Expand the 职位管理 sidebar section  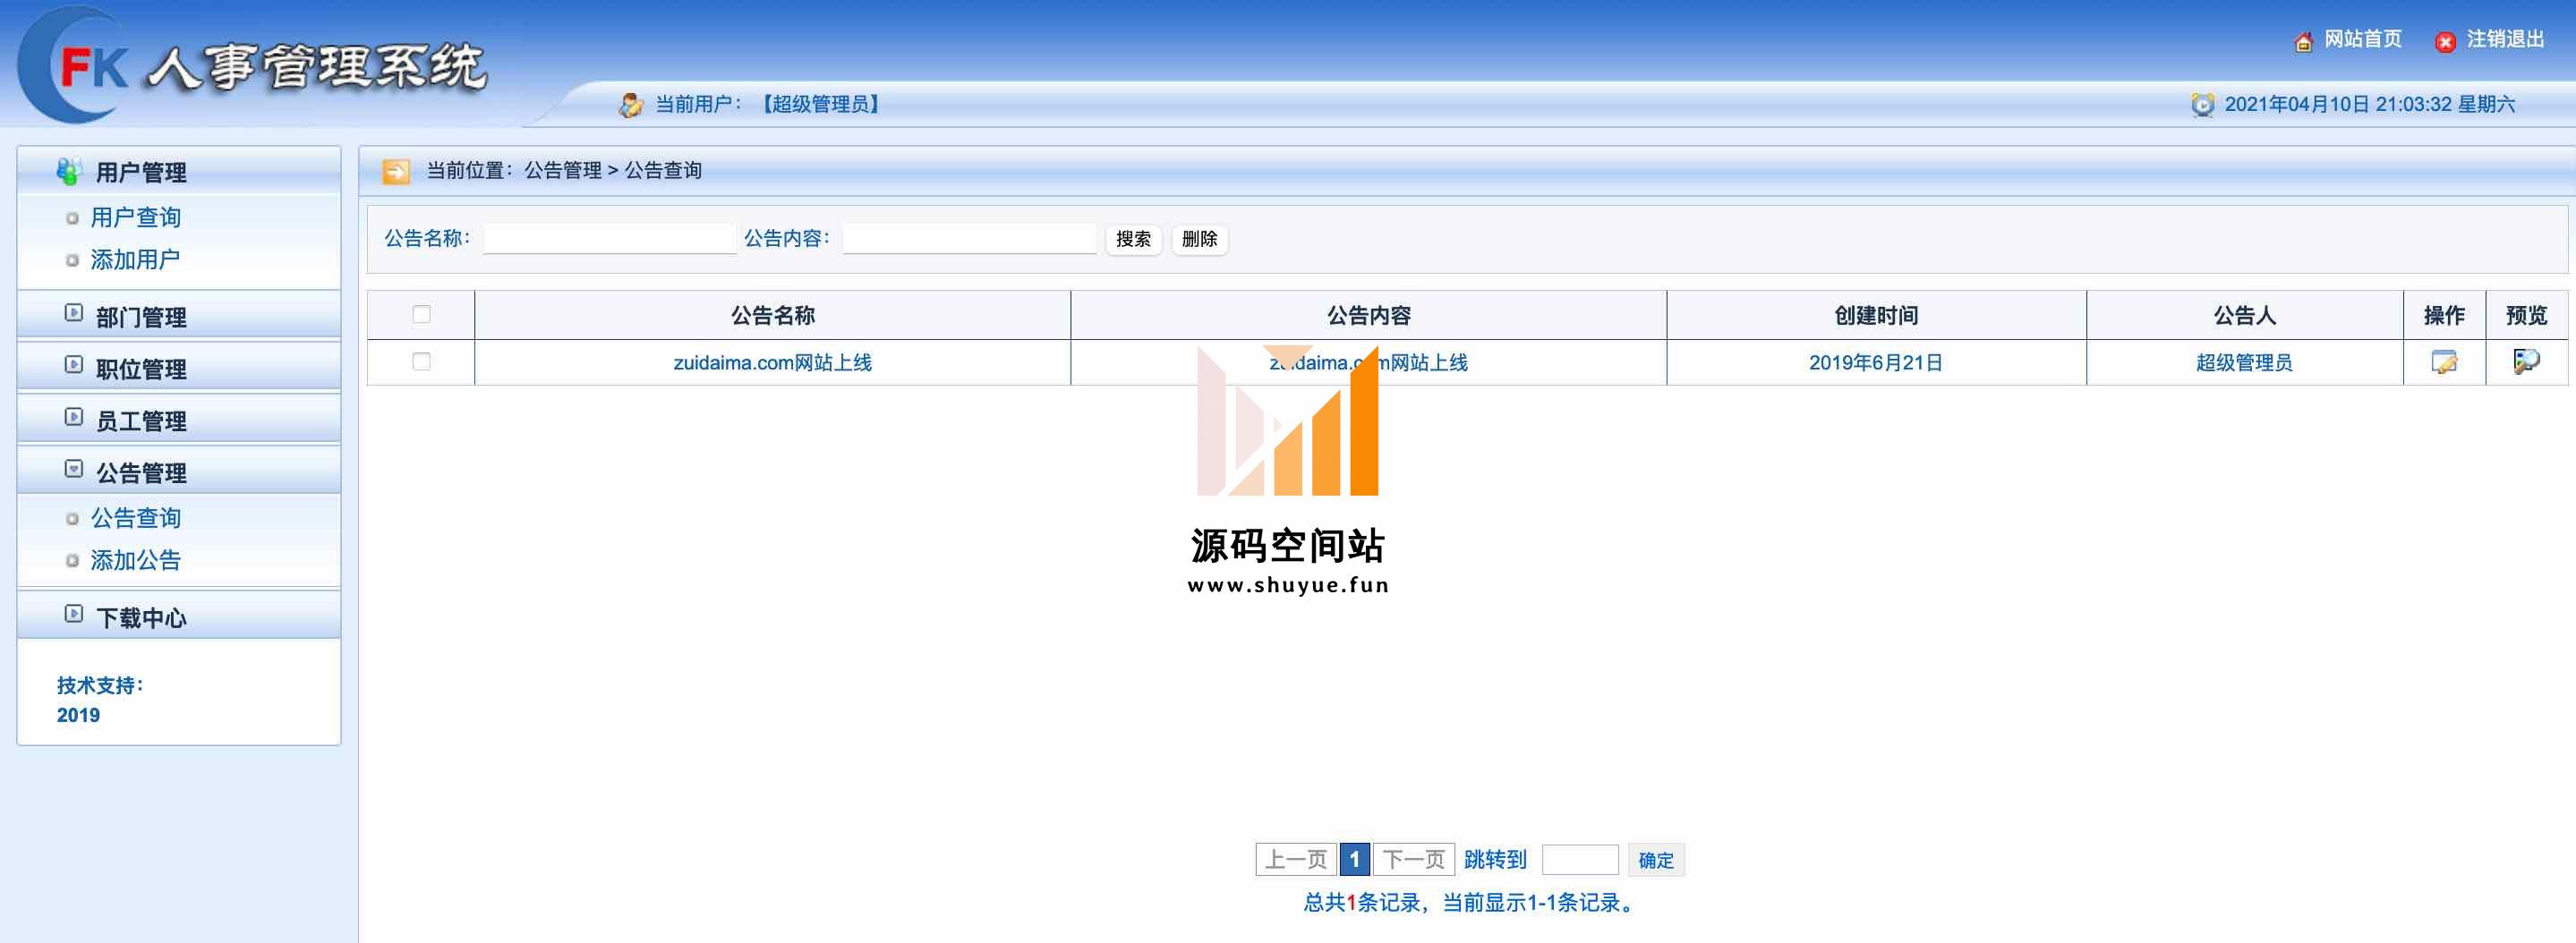pyautogui.click(x=140, y=368)
